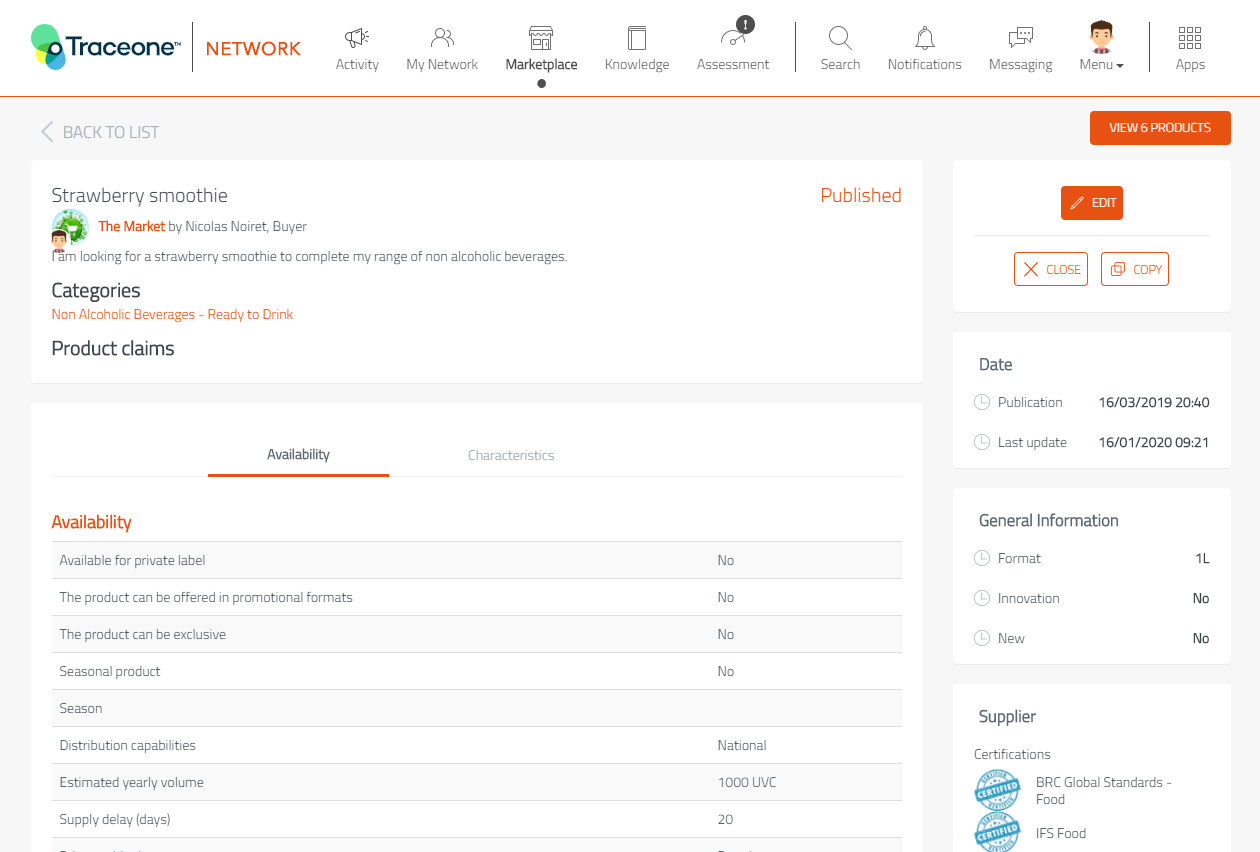Check Notifications bell

(x=924, y=47)
